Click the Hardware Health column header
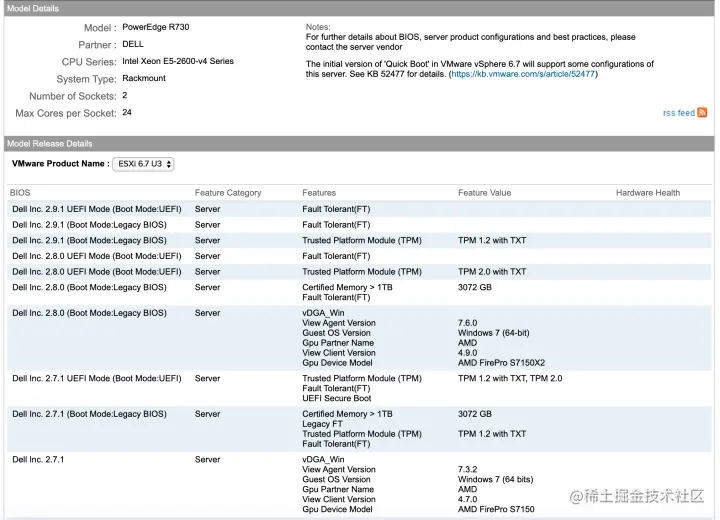 point(647,193)
